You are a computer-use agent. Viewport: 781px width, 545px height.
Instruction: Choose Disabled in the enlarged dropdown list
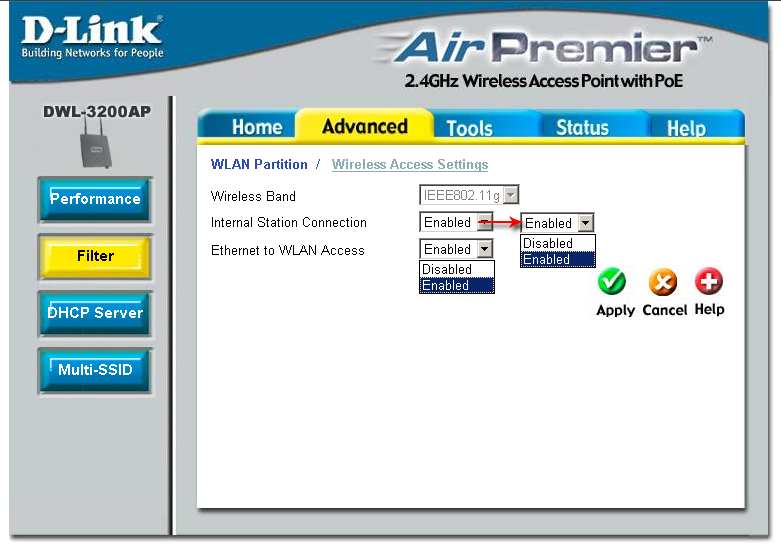[557, 243]
